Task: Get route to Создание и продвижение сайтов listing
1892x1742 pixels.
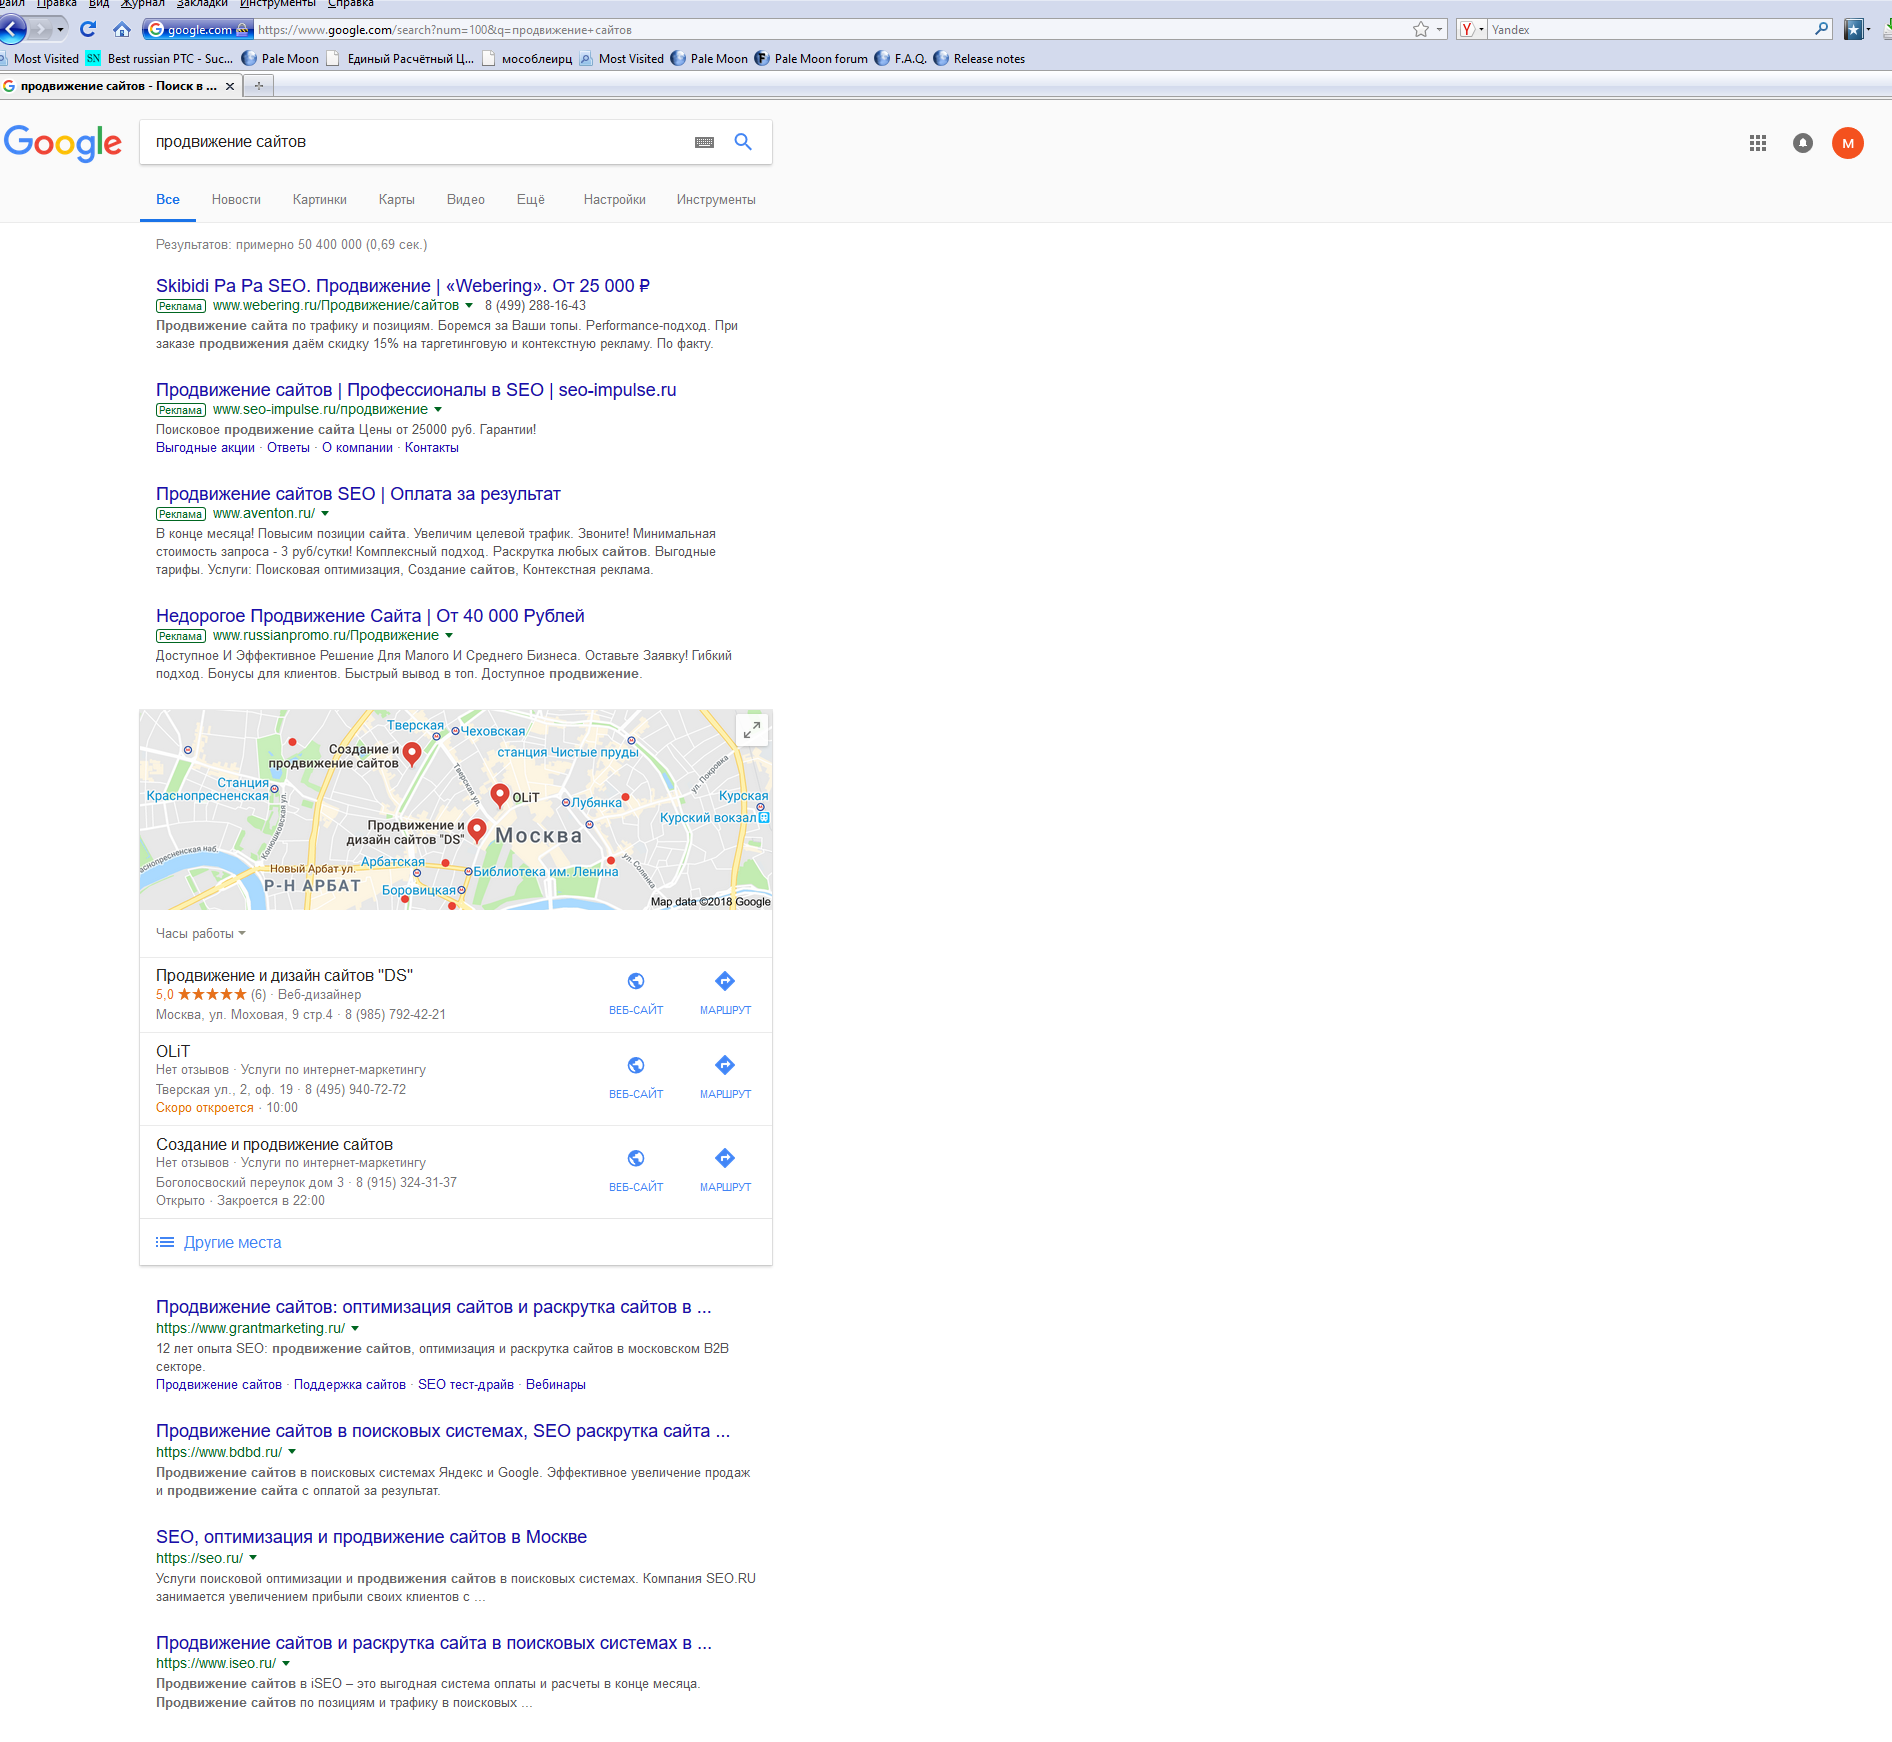Action: (x=725, y=1170)
